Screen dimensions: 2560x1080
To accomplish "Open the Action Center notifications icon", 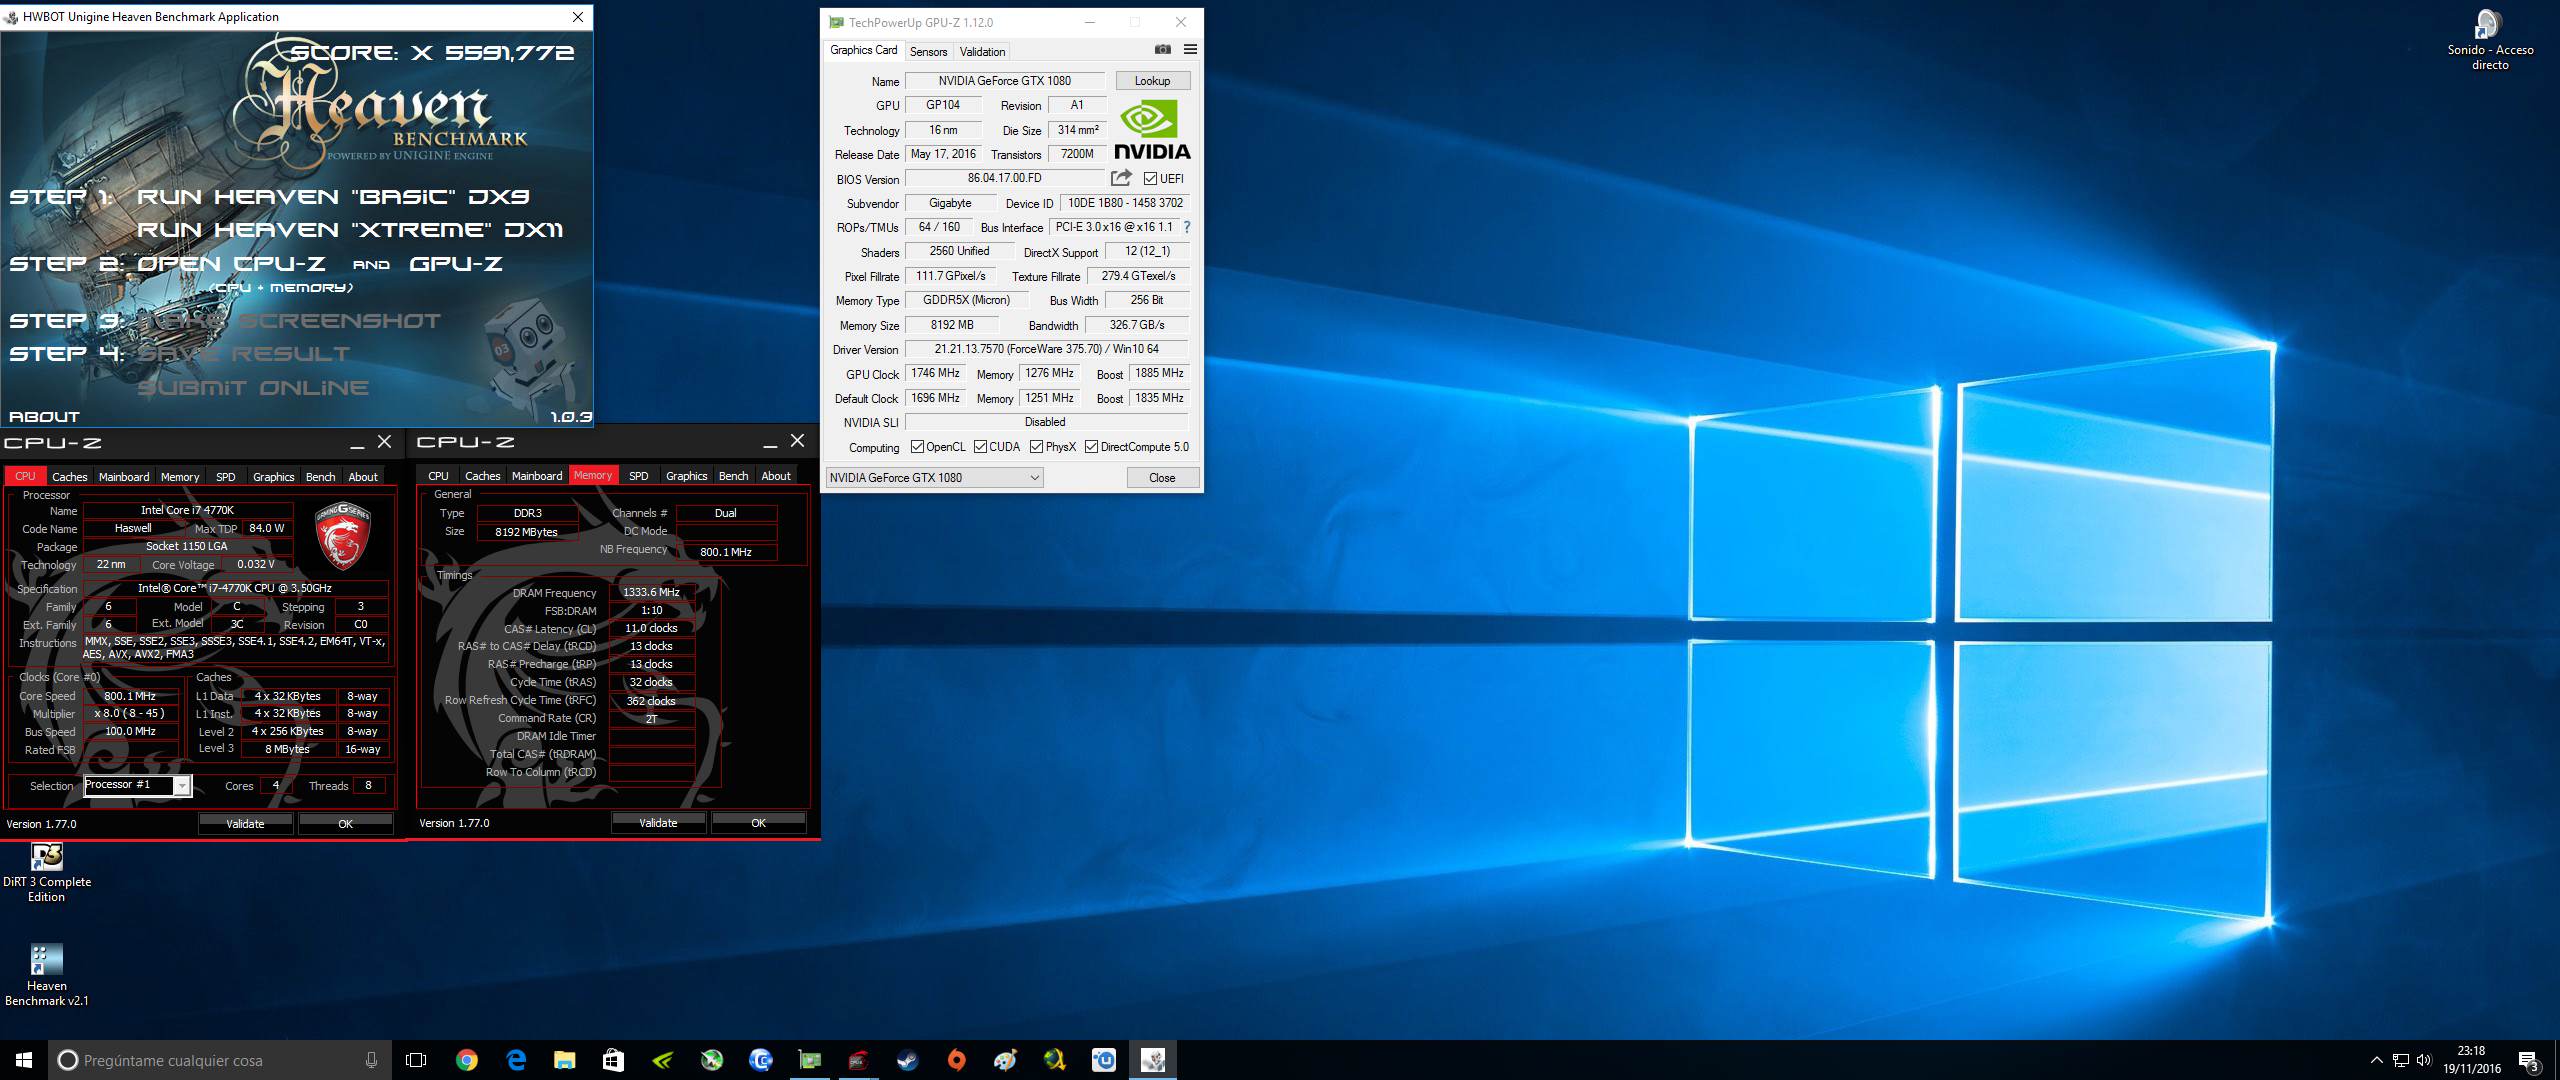I will pyautogui.click(x=2529, y=1061).
